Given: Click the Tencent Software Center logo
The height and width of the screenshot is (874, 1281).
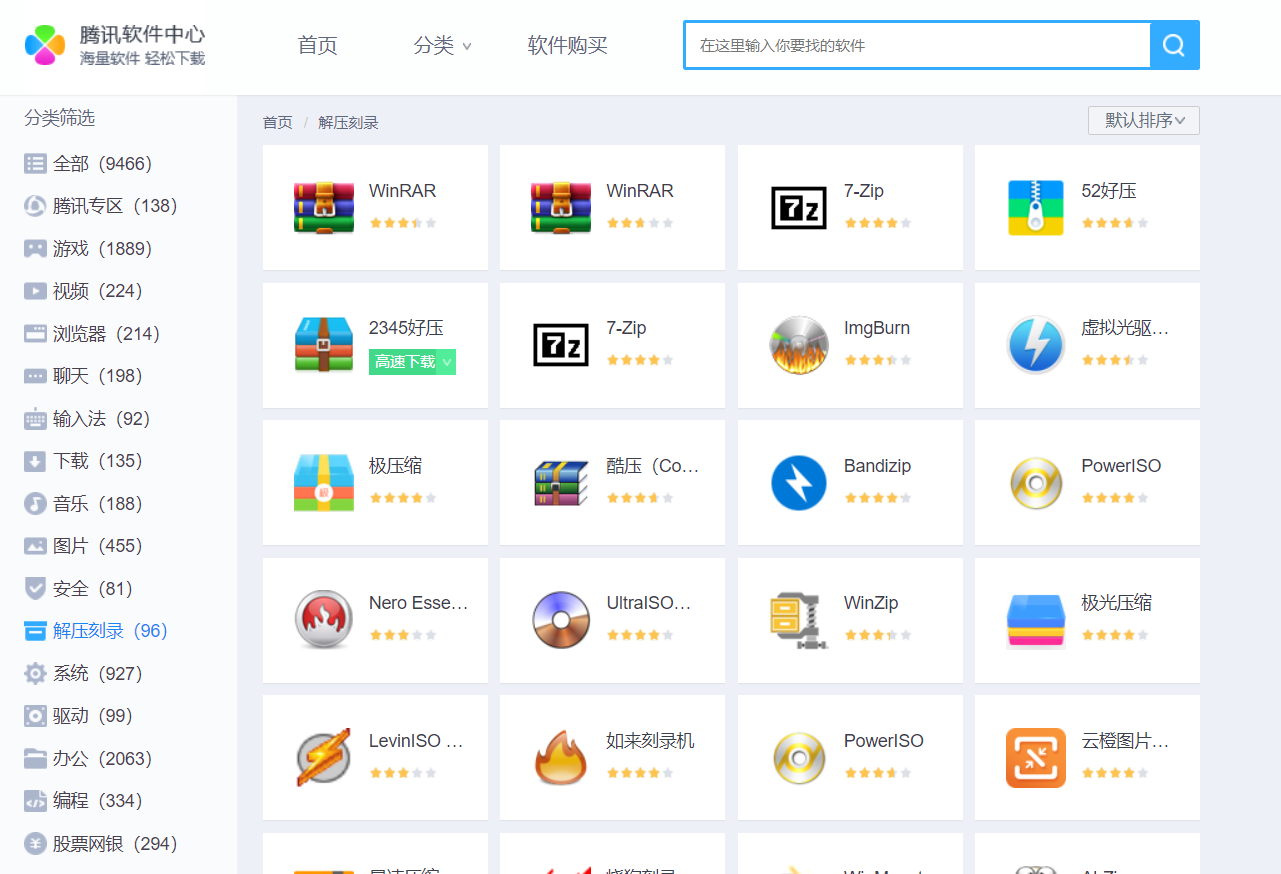Looking at the screenshot, I should click(115, 45).
